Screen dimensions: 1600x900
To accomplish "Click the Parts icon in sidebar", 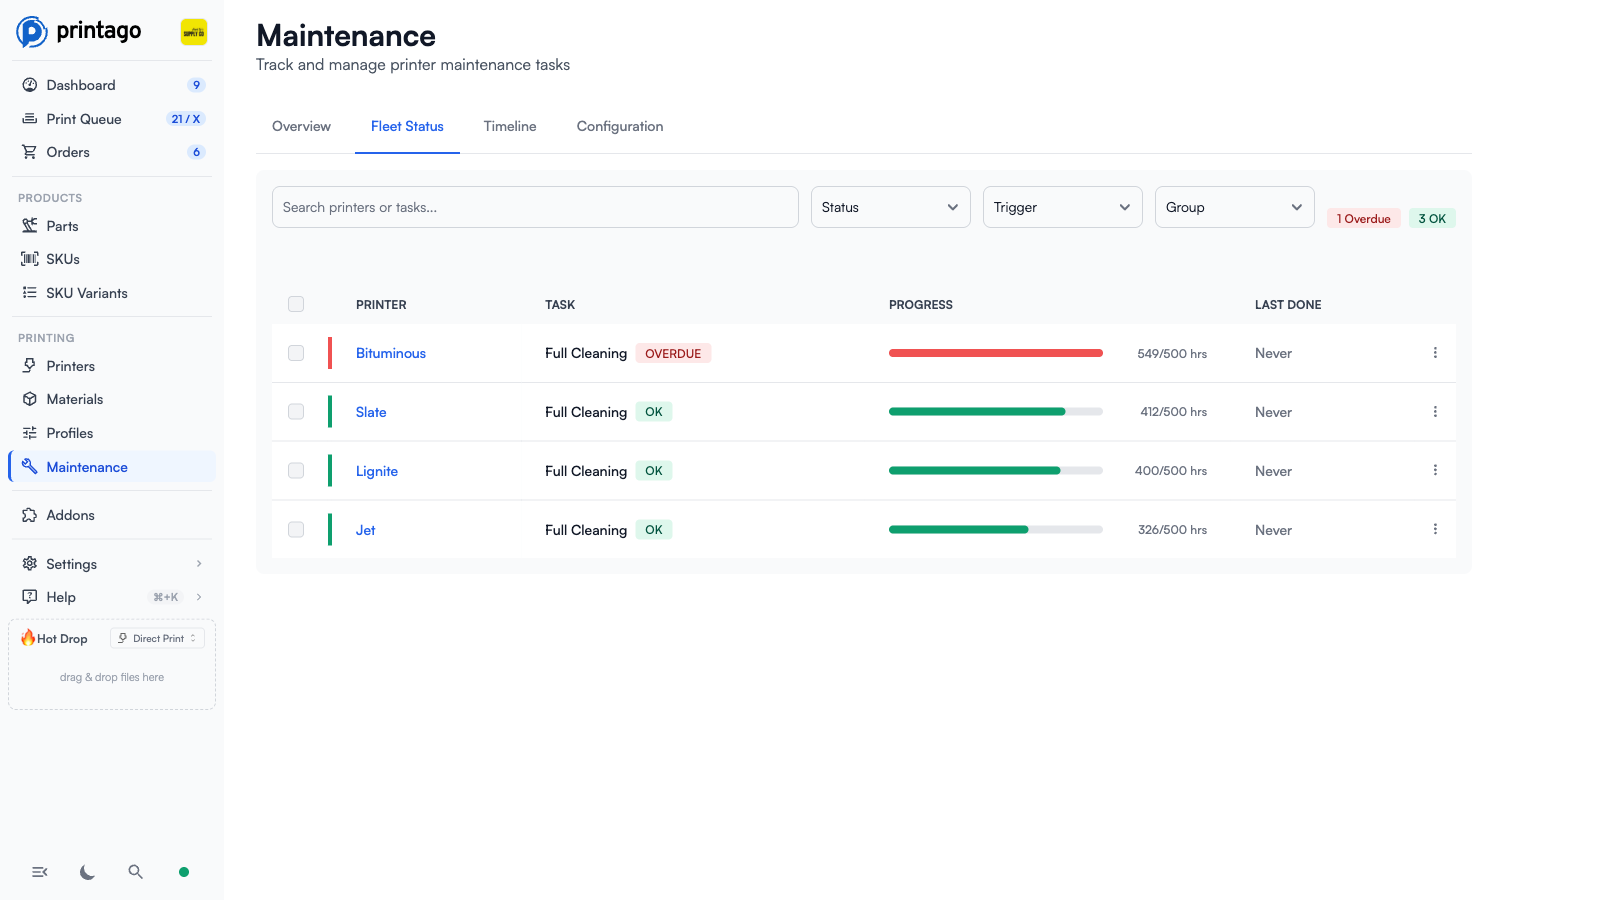I will click(x=30, y=226).
